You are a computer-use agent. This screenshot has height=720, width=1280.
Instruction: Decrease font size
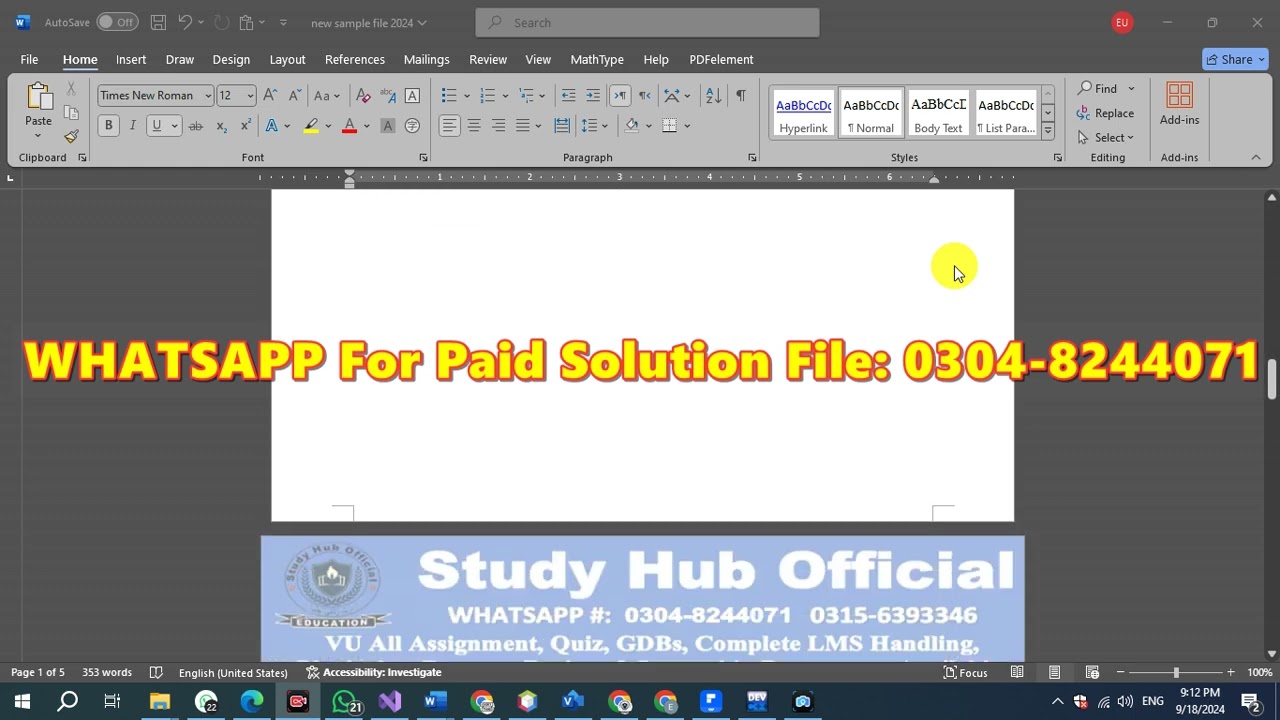coord(295,95)
